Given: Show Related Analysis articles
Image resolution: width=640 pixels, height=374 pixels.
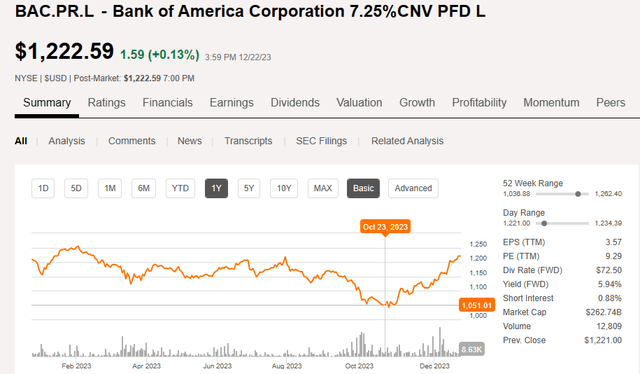Looking at the screenshot, I should point(407,141).
